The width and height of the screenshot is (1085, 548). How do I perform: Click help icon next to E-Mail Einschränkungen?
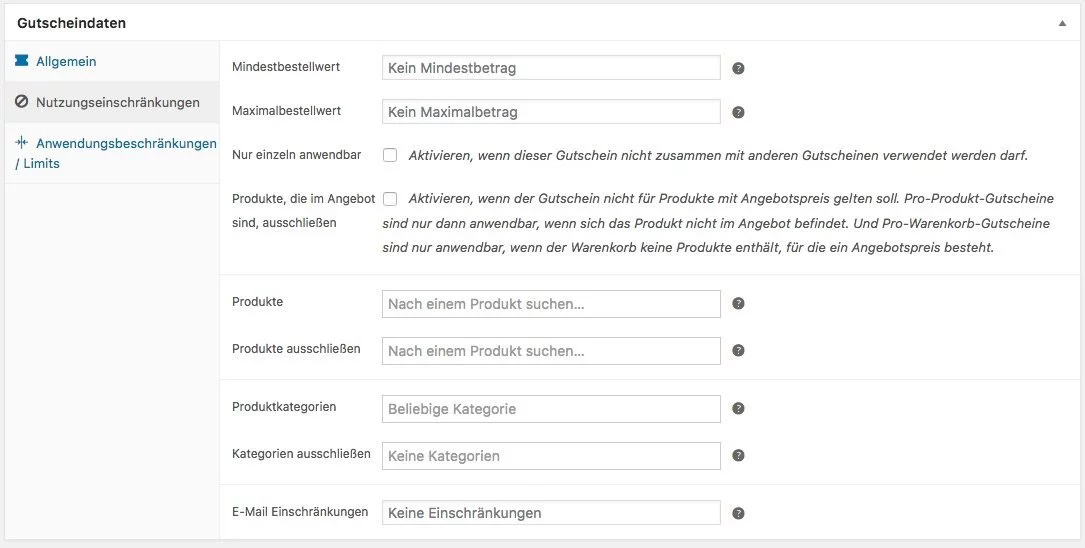point(738,513)
